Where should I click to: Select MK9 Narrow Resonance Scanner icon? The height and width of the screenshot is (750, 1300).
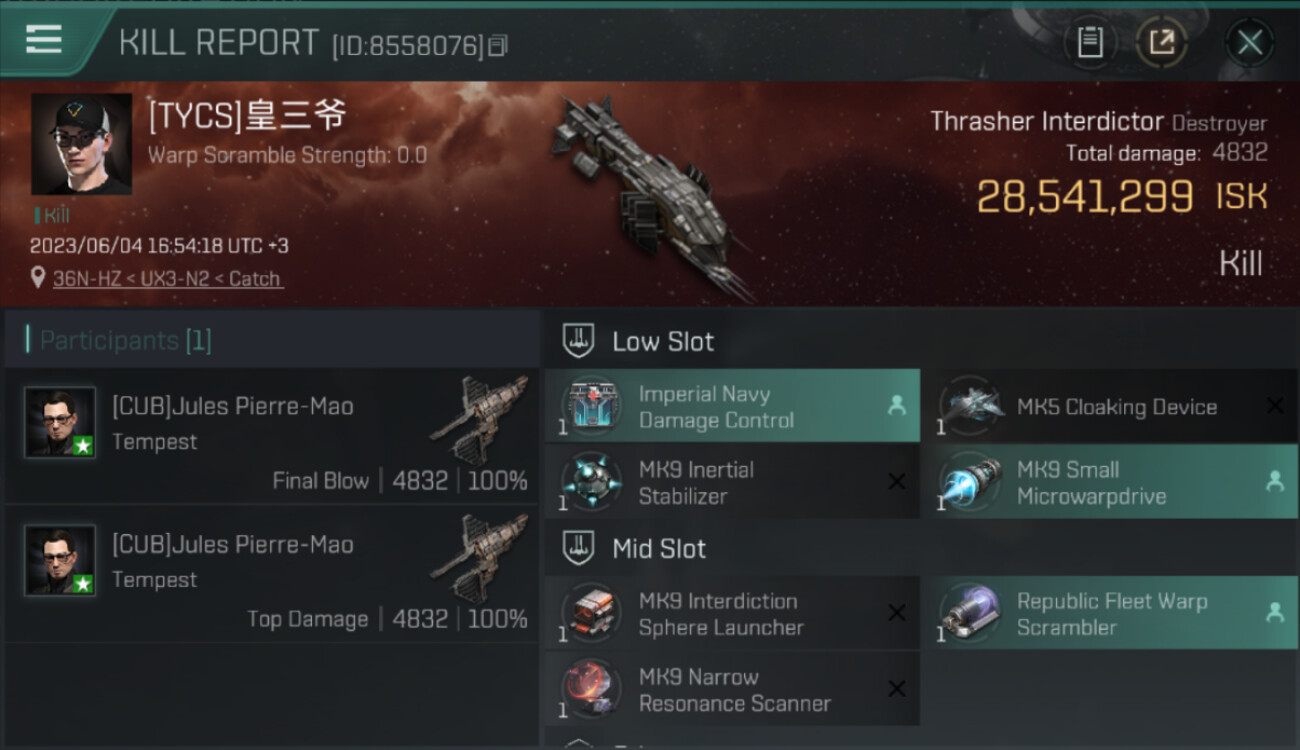pos(589,689)
